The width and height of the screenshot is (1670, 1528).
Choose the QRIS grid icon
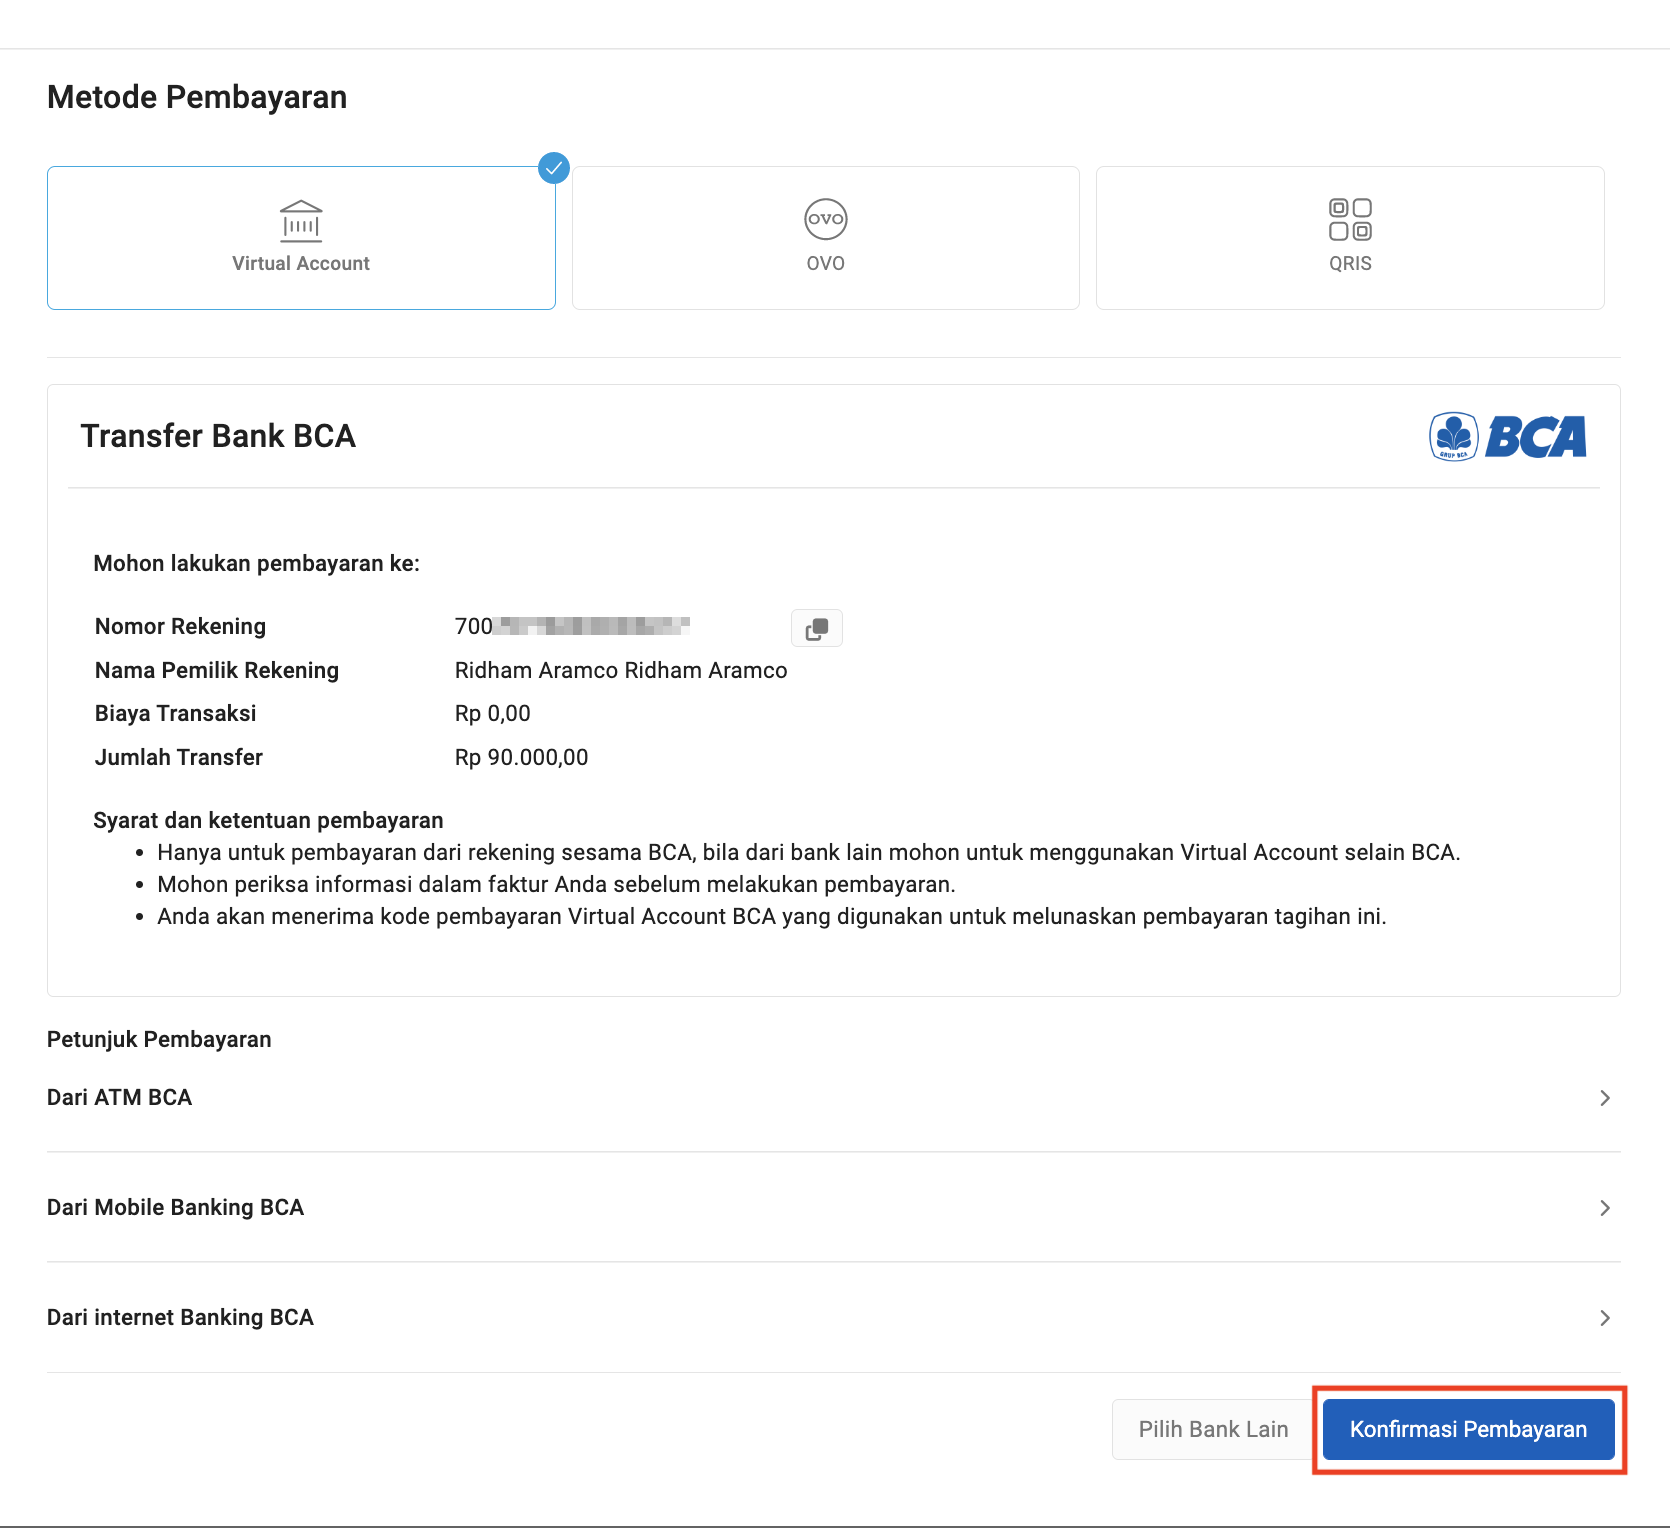tap(1349, 219)
